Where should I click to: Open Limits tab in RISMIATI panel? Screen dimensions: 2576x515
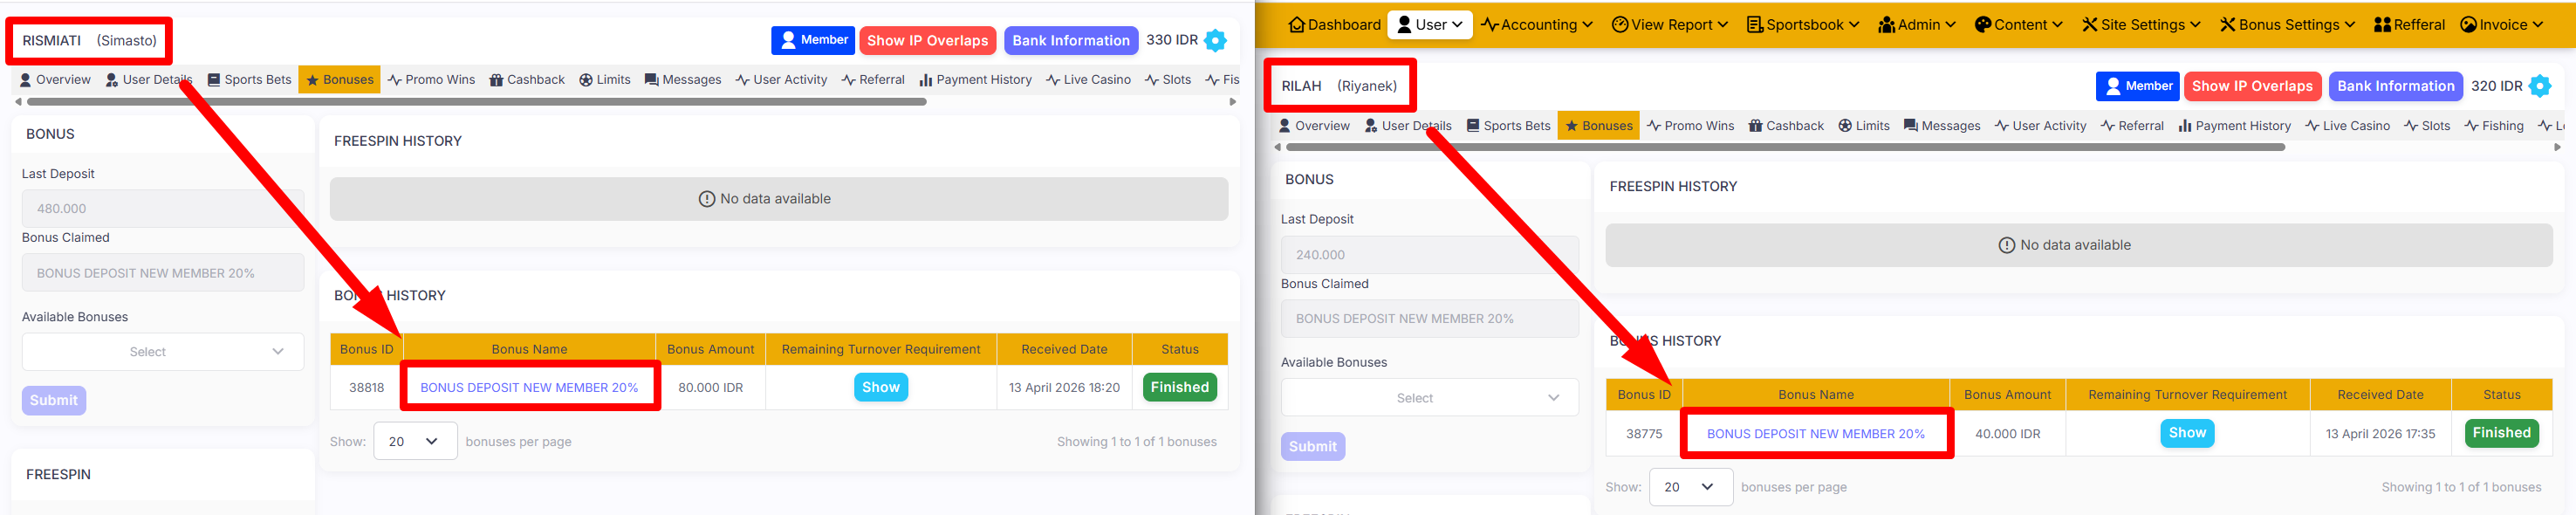(x=605, y=80)
